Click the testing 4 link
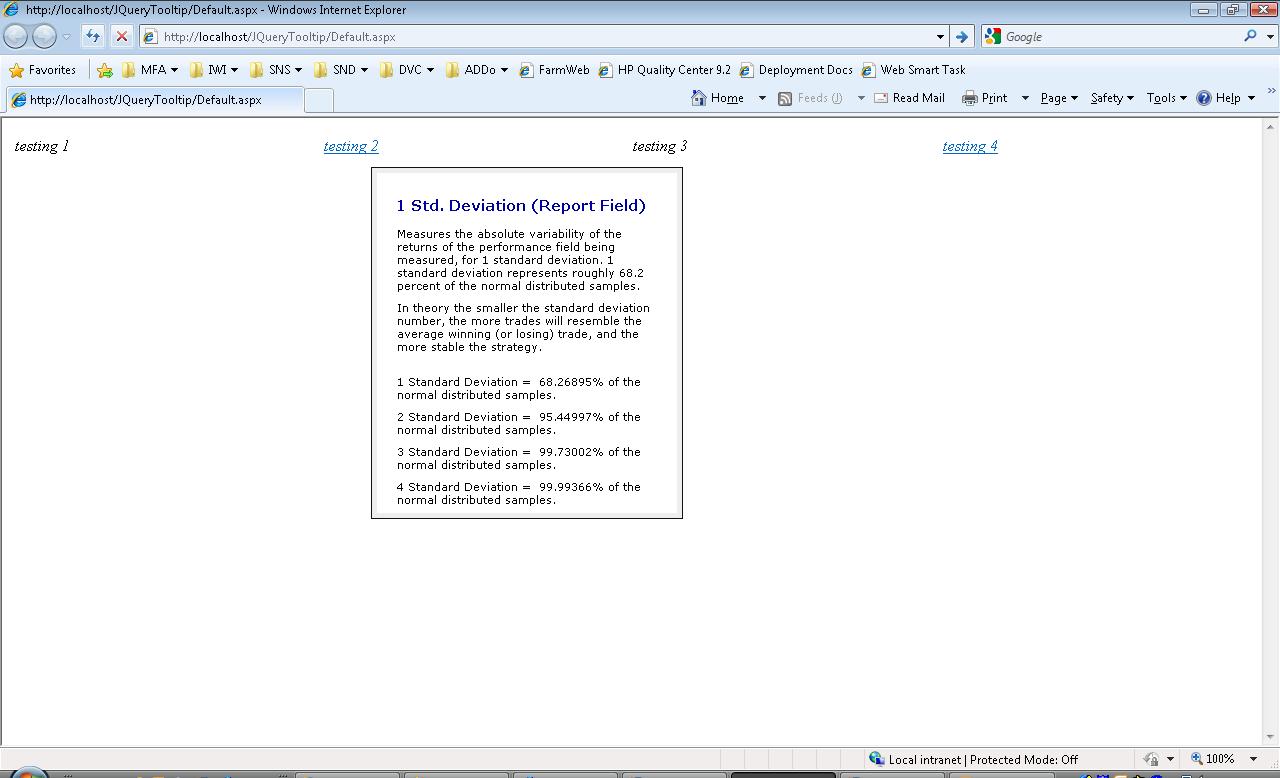1280x778 pixels. [x=969, y=146]
